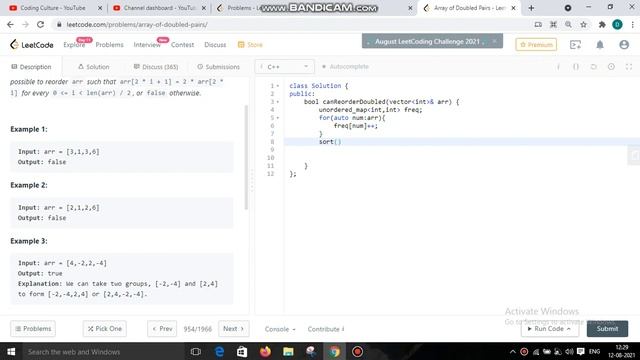Collapse code fold arrow on line 1
This screenshot has width=640, height=360.
tap(278, 86)
